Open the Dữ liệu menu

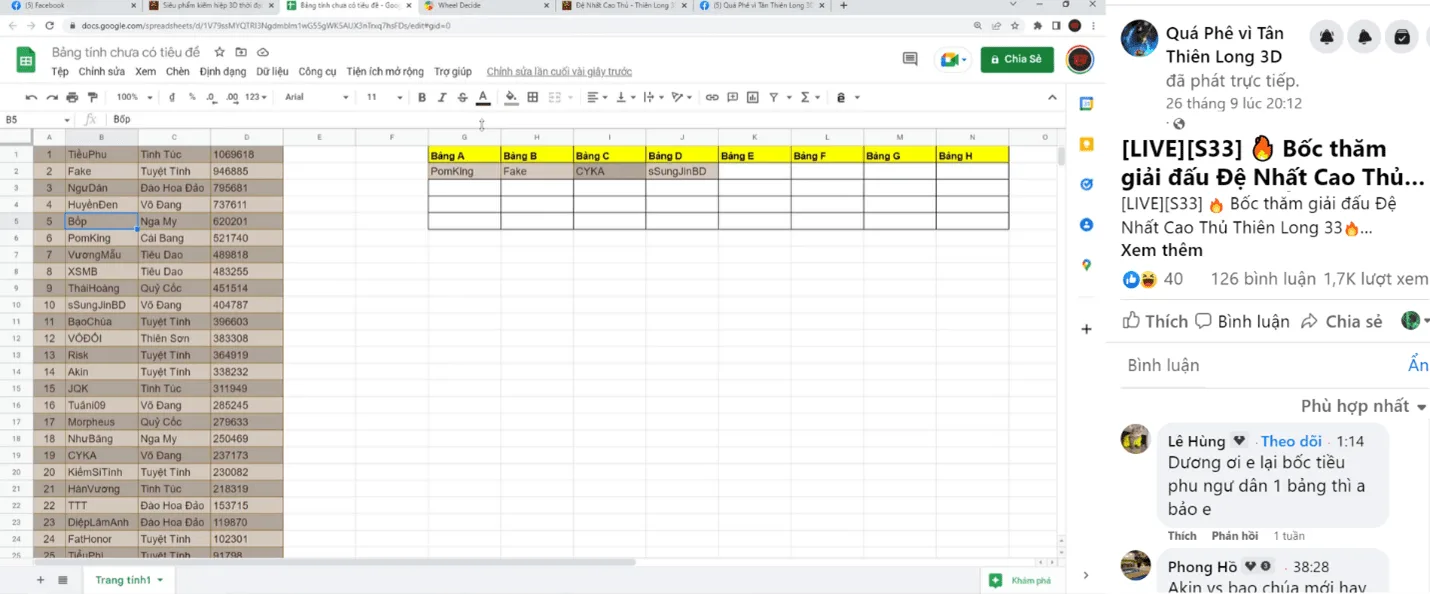click(272, 72)
